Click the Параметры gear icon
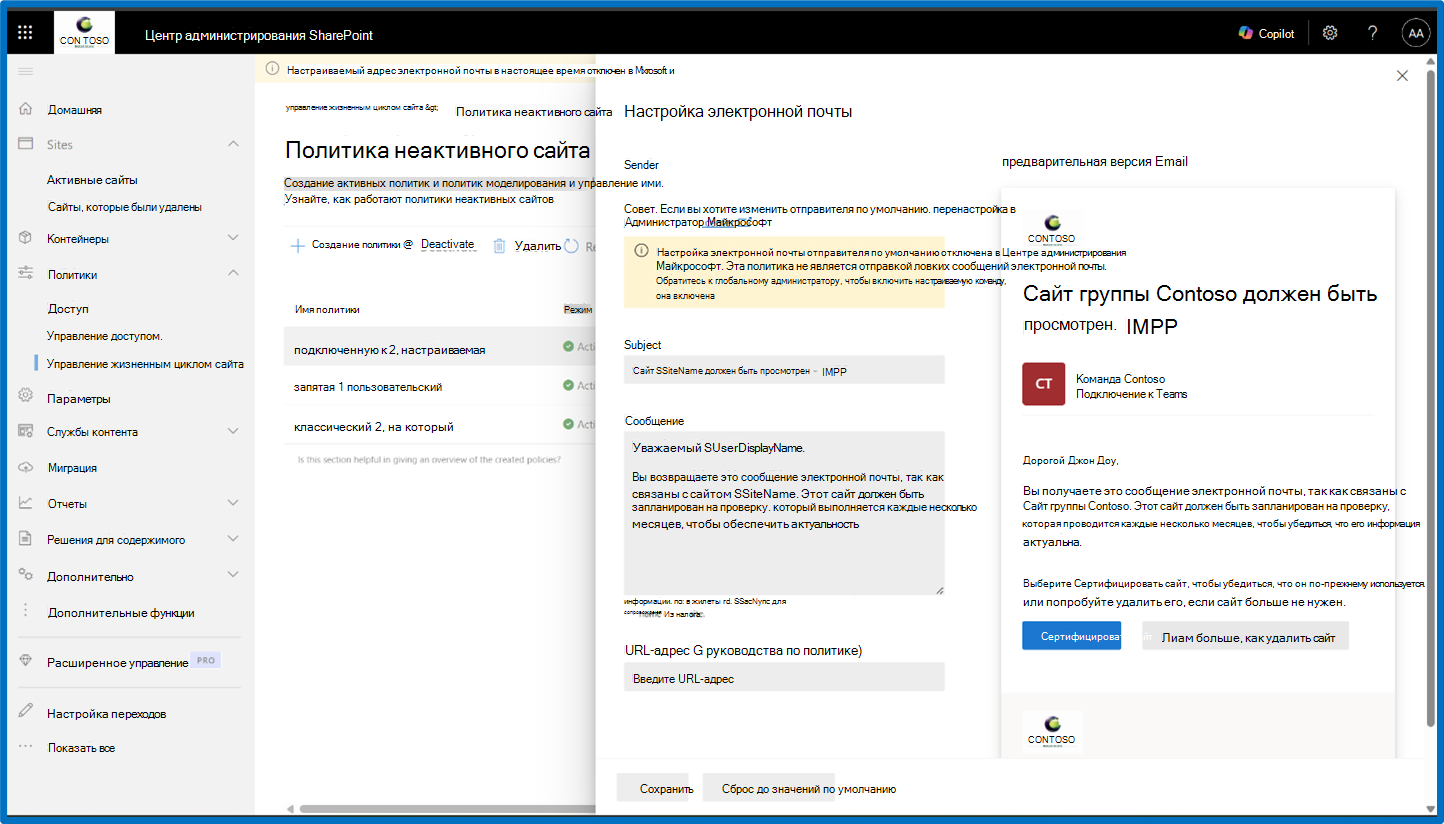The image size is (1444, 824). (26, 396)
